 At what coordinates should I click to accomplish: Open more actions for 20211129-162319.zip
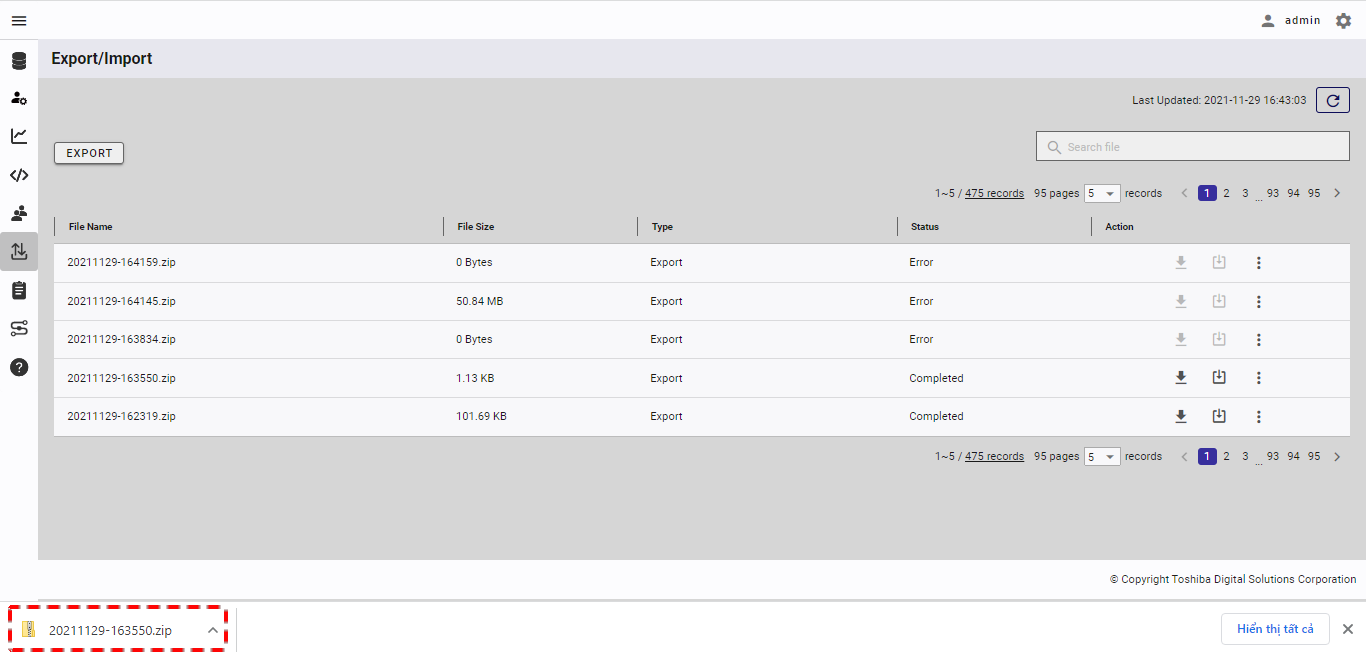pos(1259,416)
